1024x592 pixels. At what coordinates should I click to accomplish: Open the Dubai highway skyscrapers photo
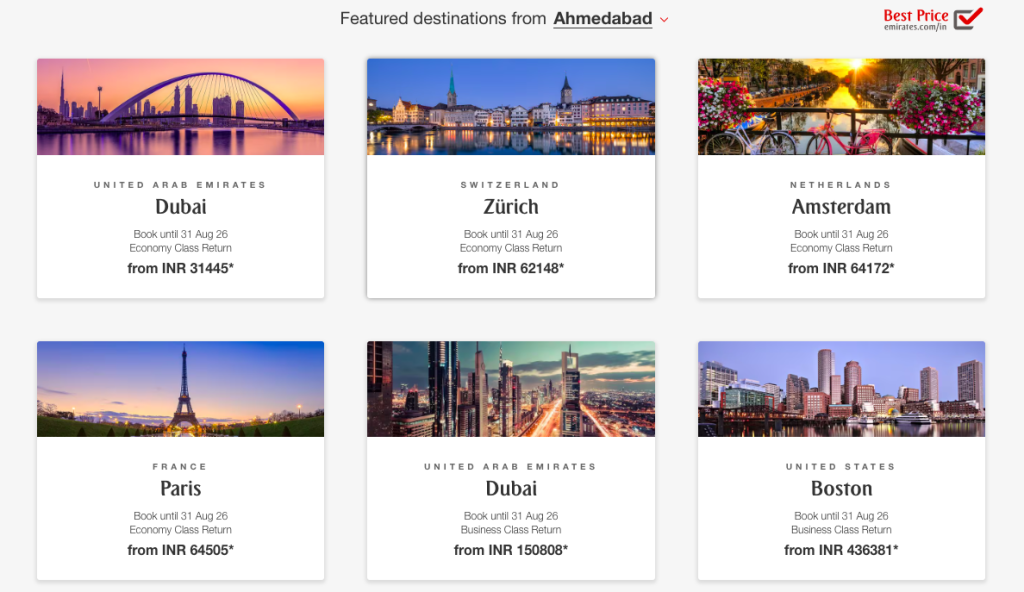pos(511,389)
